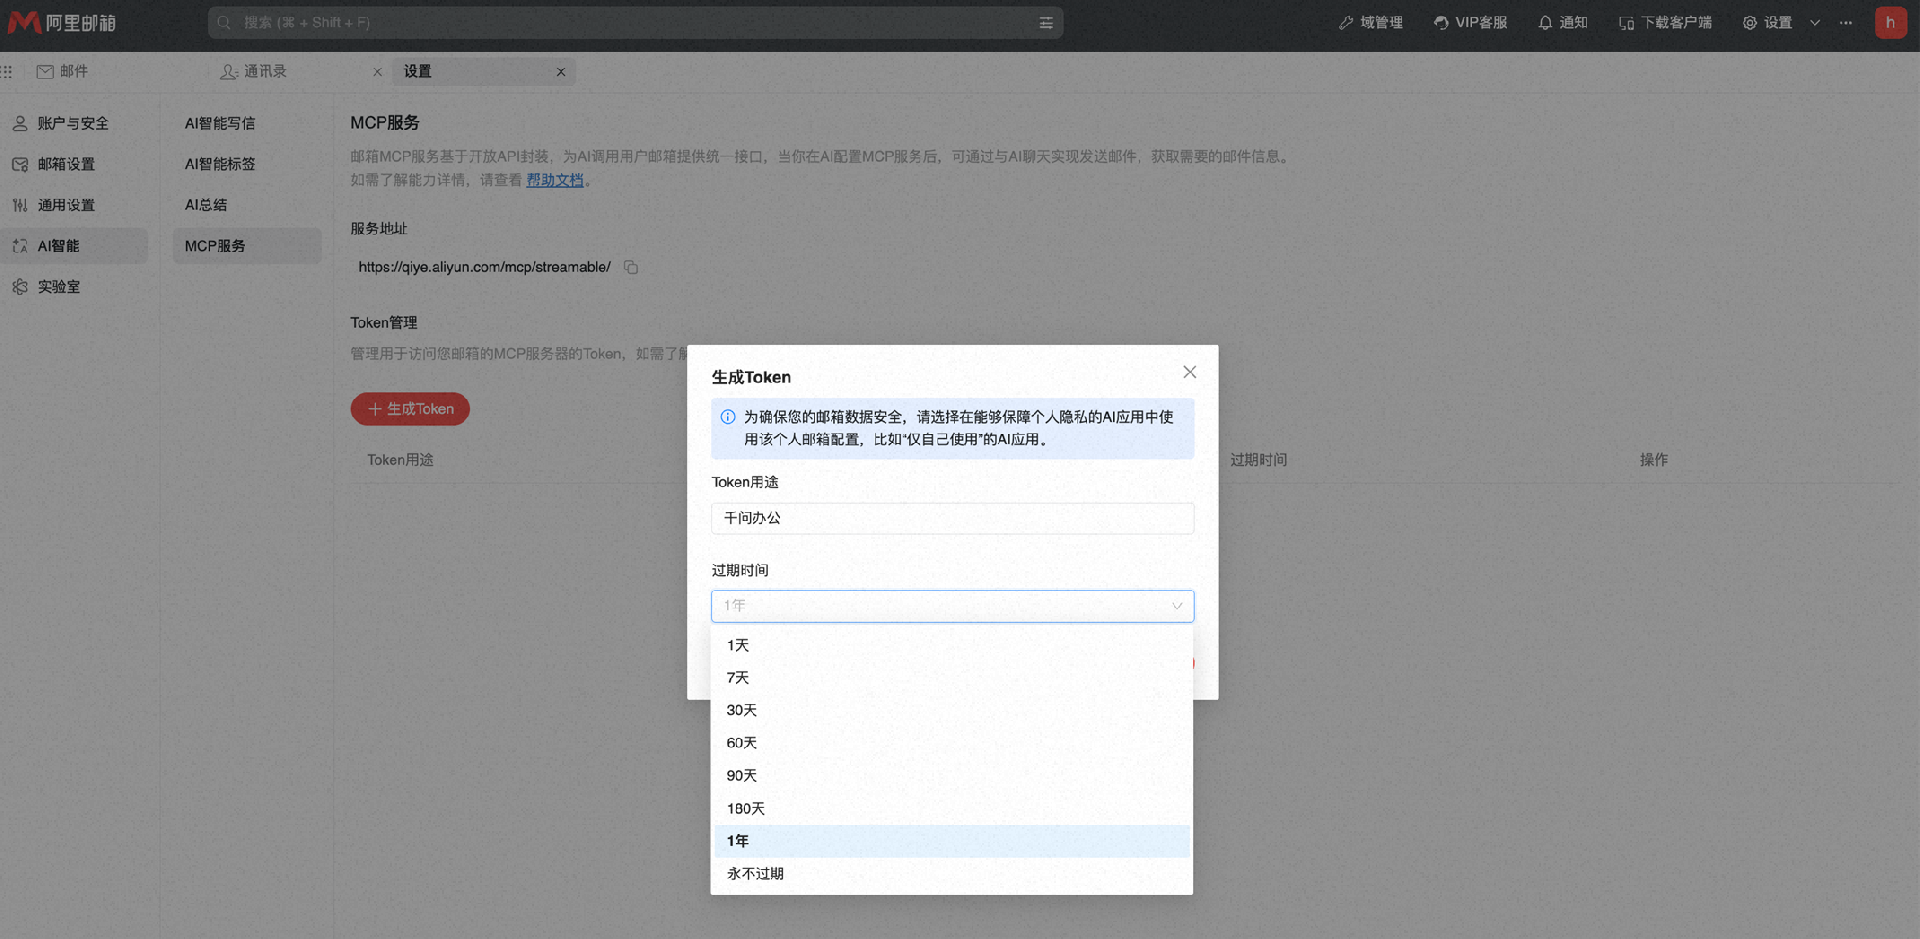Image resolution: width=1920 pixels, height=939 pixels.
Task: Open the 帮助文档 link
Action: [x=555, y=180]
